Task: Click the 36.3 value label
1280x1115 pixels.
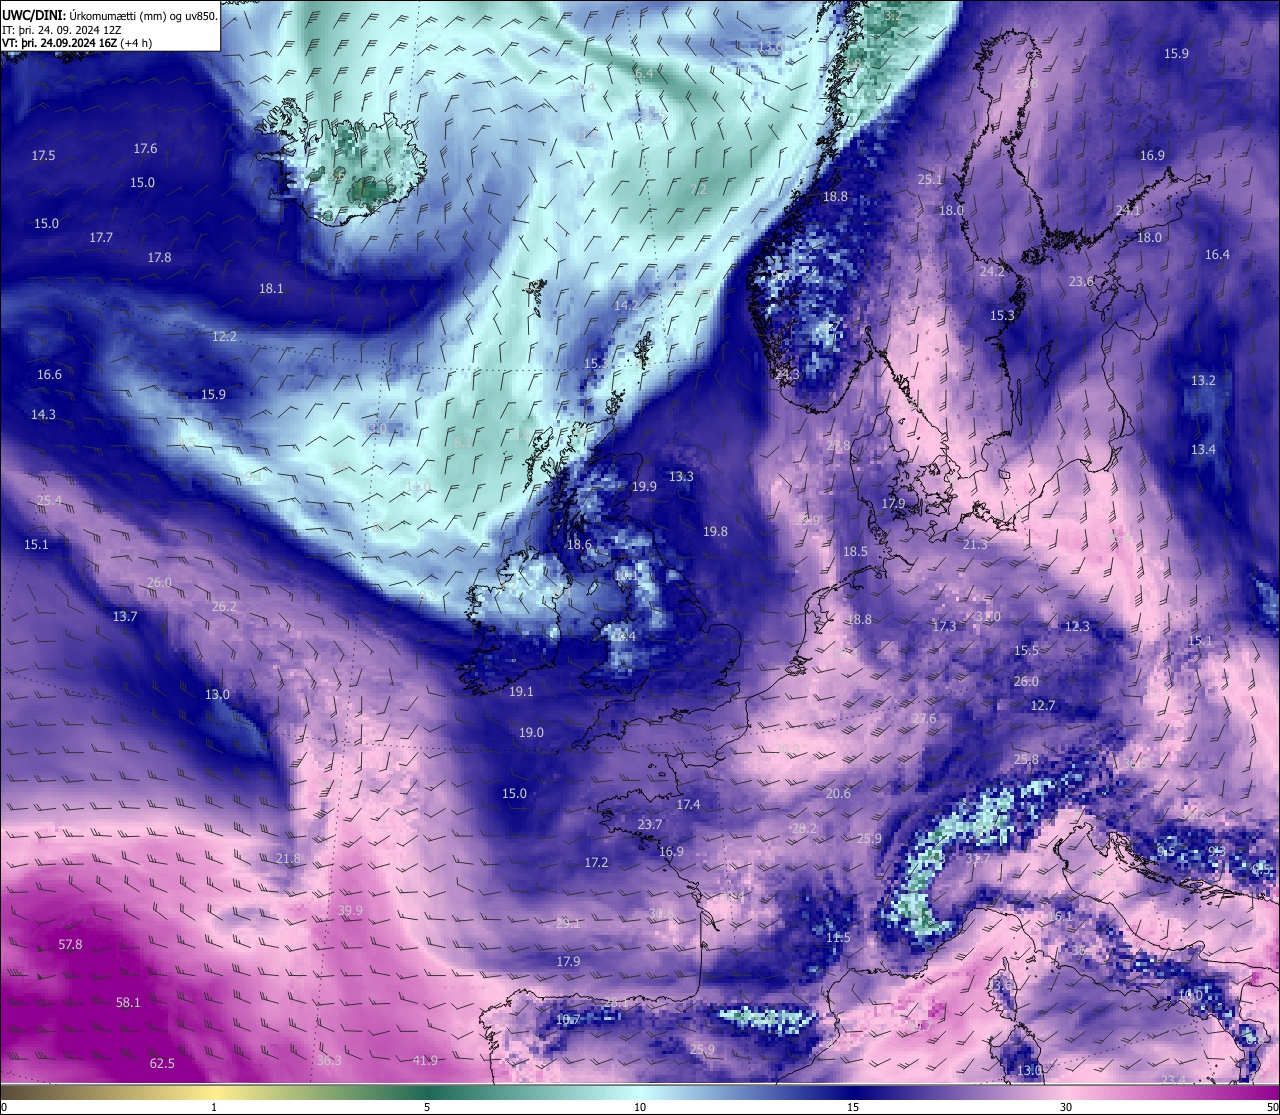Action: 329,1061
